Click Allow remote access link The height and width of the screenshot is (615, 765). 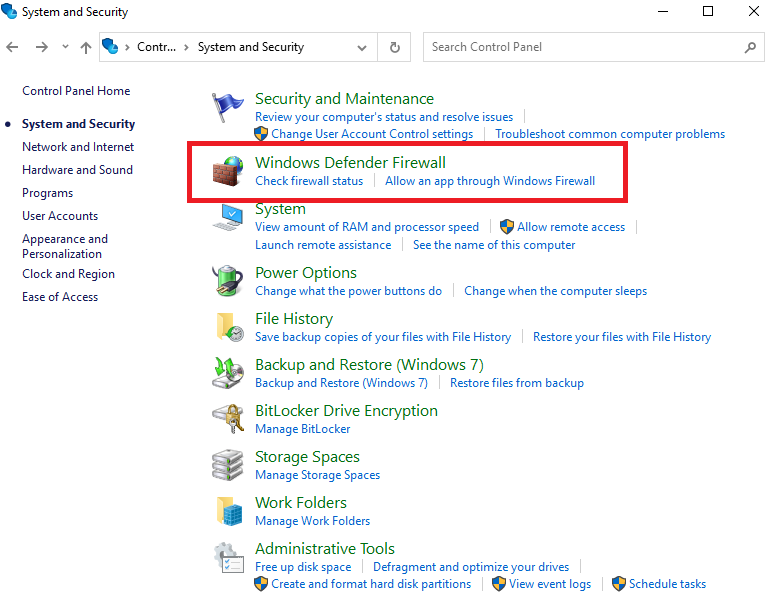click(571, 227)
